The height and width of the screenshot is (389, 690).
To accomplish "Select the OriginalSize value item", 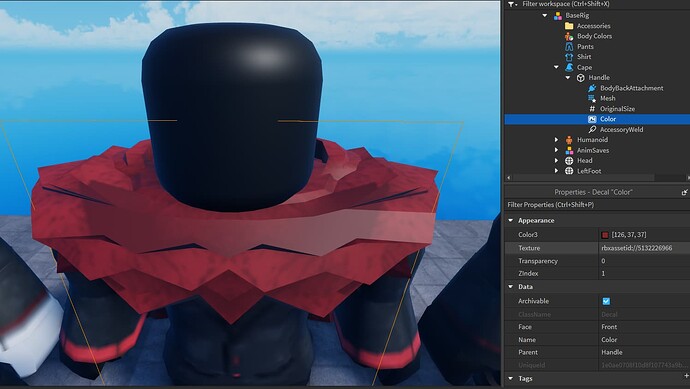I will click(x=612, y=109).
